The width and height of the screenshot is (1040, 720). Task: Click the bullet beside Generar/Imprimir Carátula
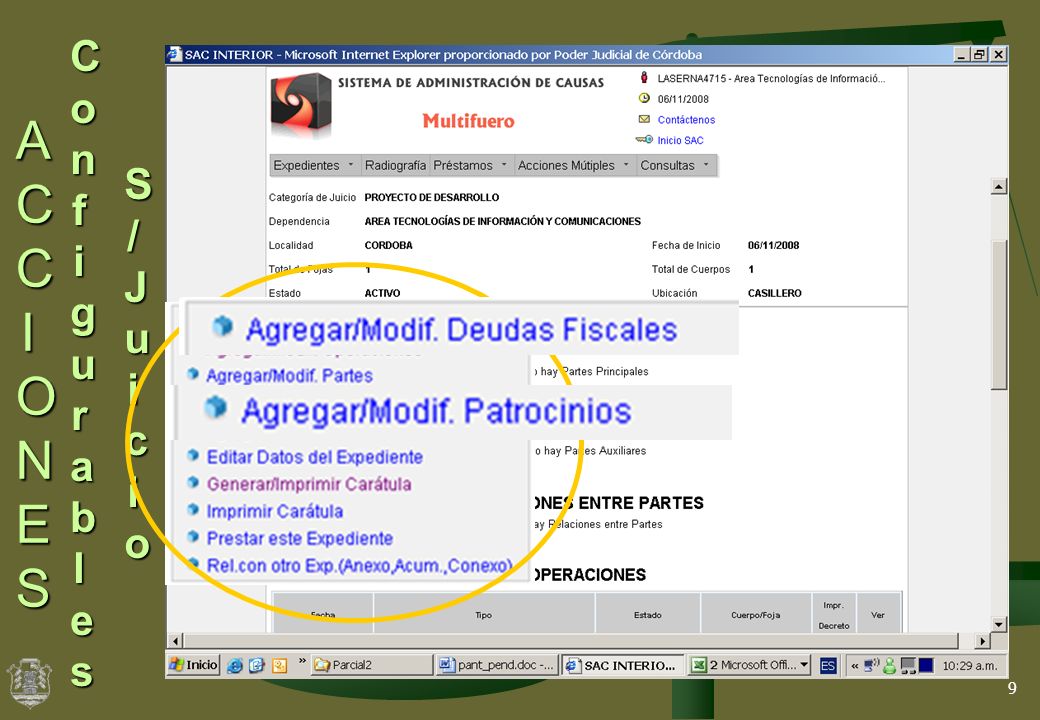coord(193,482)
